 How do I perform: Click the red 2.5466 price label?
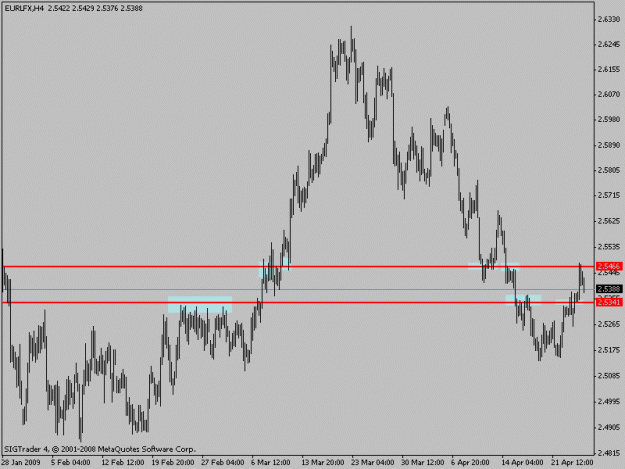point(609,266)
